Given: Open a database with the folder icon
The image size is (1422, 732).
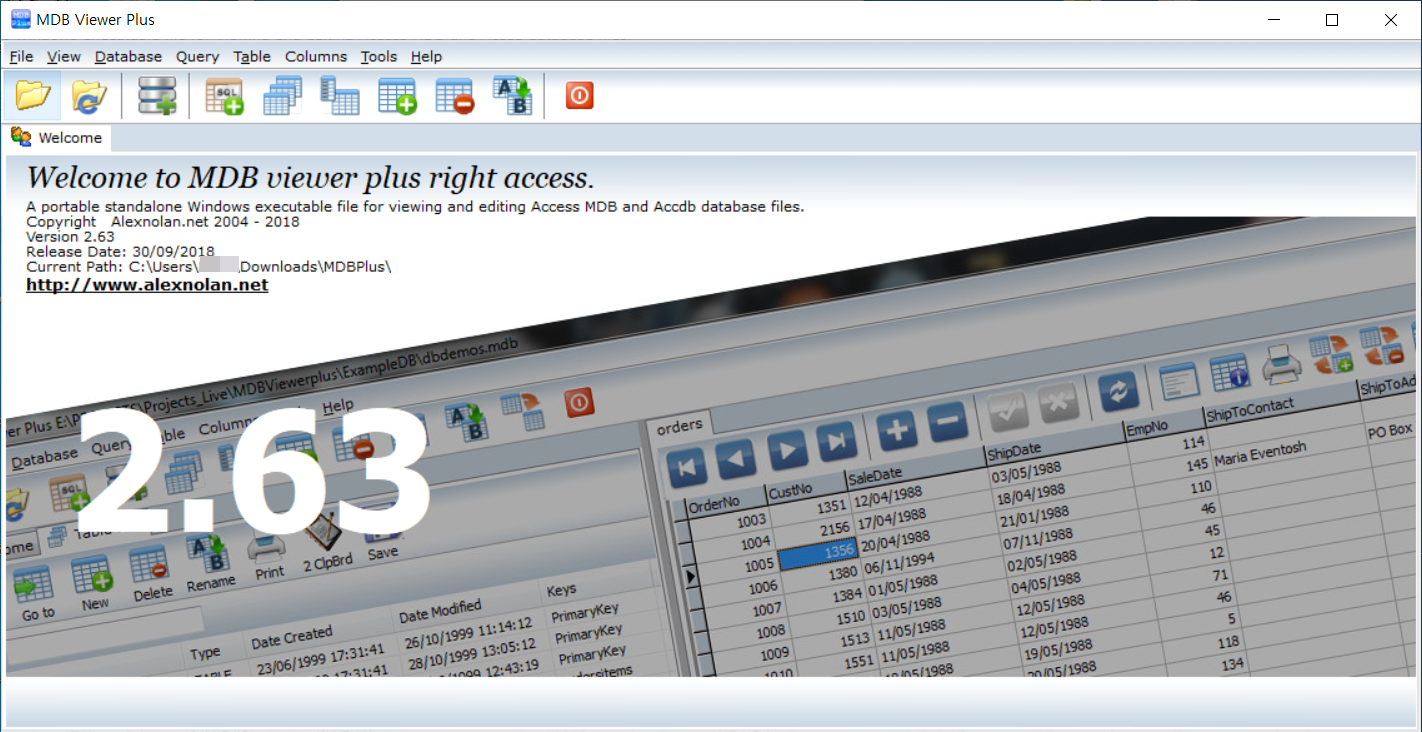Looking at the screenshot, I should pos(33,96).
